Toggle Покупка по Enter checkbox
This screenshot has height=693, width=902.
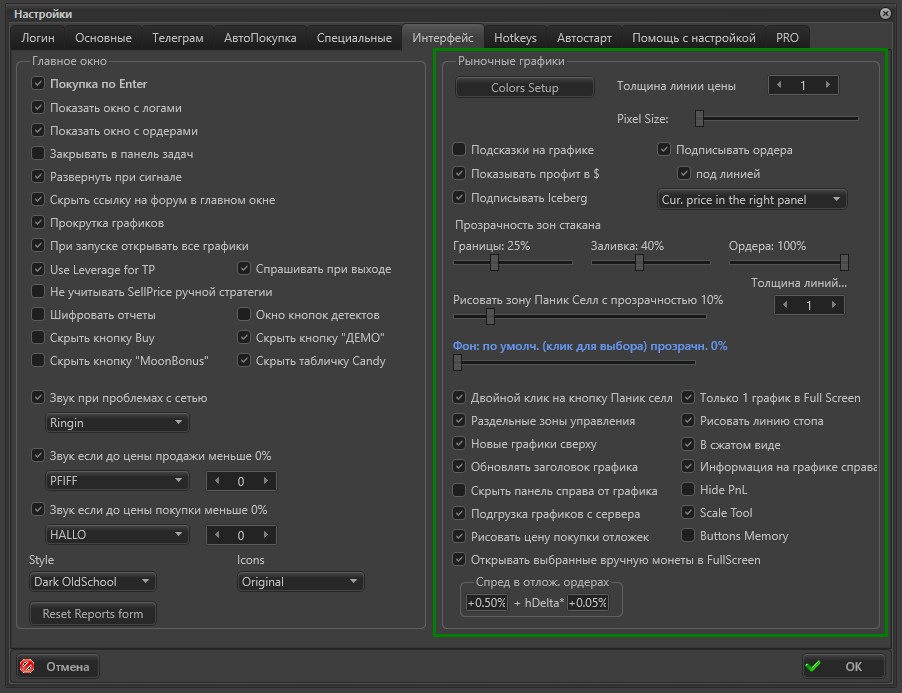pos(38,83)
